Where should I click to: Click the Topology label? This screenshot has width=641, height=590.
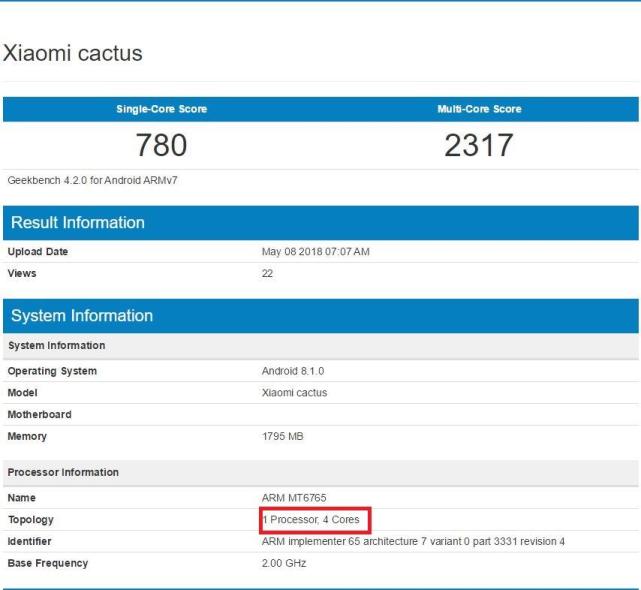(31, 520)
